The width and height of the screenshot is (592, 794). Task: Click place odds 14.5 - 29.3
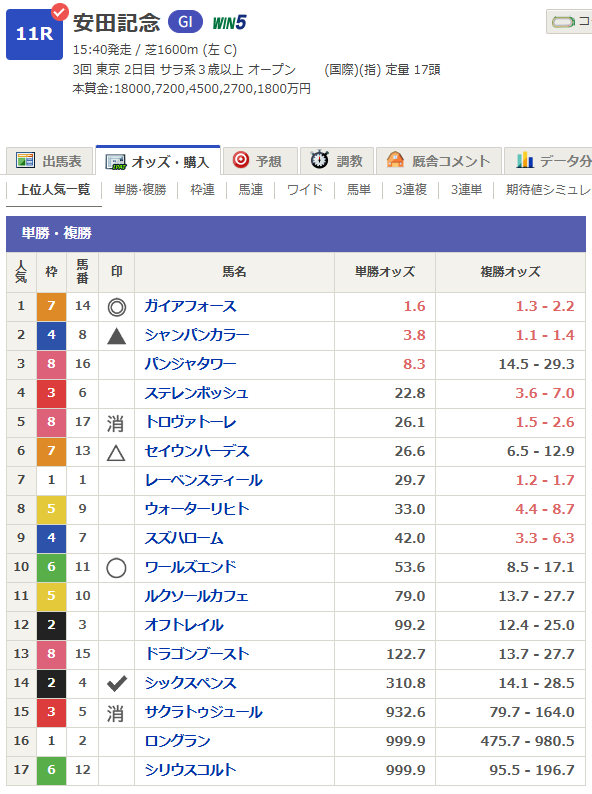pyautogui.click(x=536, y=364)
